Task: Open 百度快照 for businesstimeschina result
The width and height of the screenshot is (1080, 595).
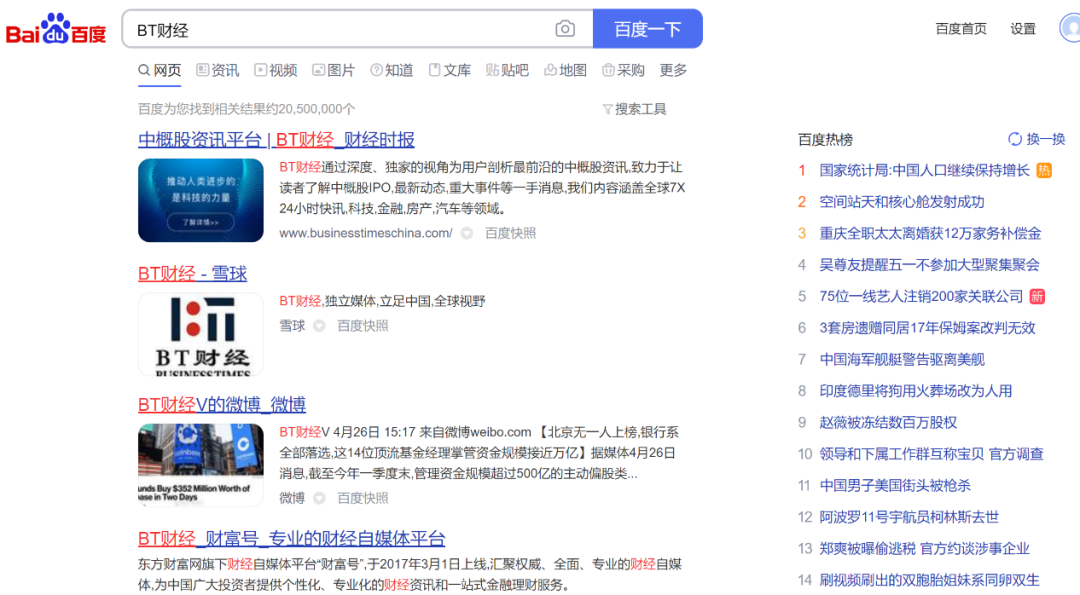Action: (x=510, y=233)
